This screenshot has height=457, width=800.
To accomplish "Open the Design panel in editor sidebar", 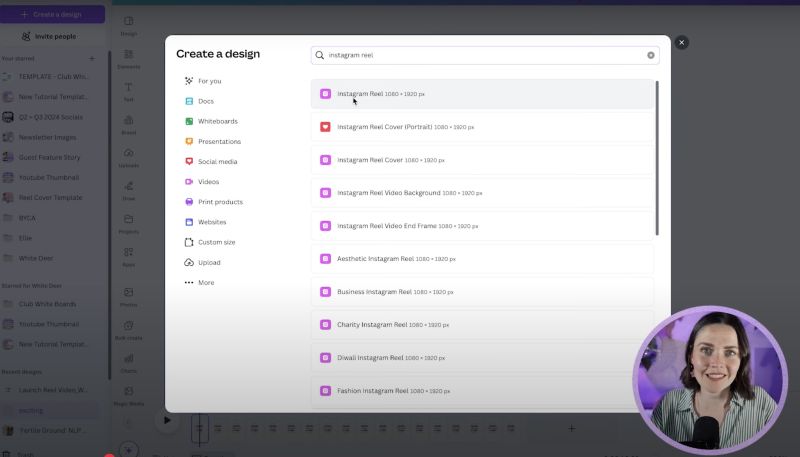I will (x=129, y=26).
